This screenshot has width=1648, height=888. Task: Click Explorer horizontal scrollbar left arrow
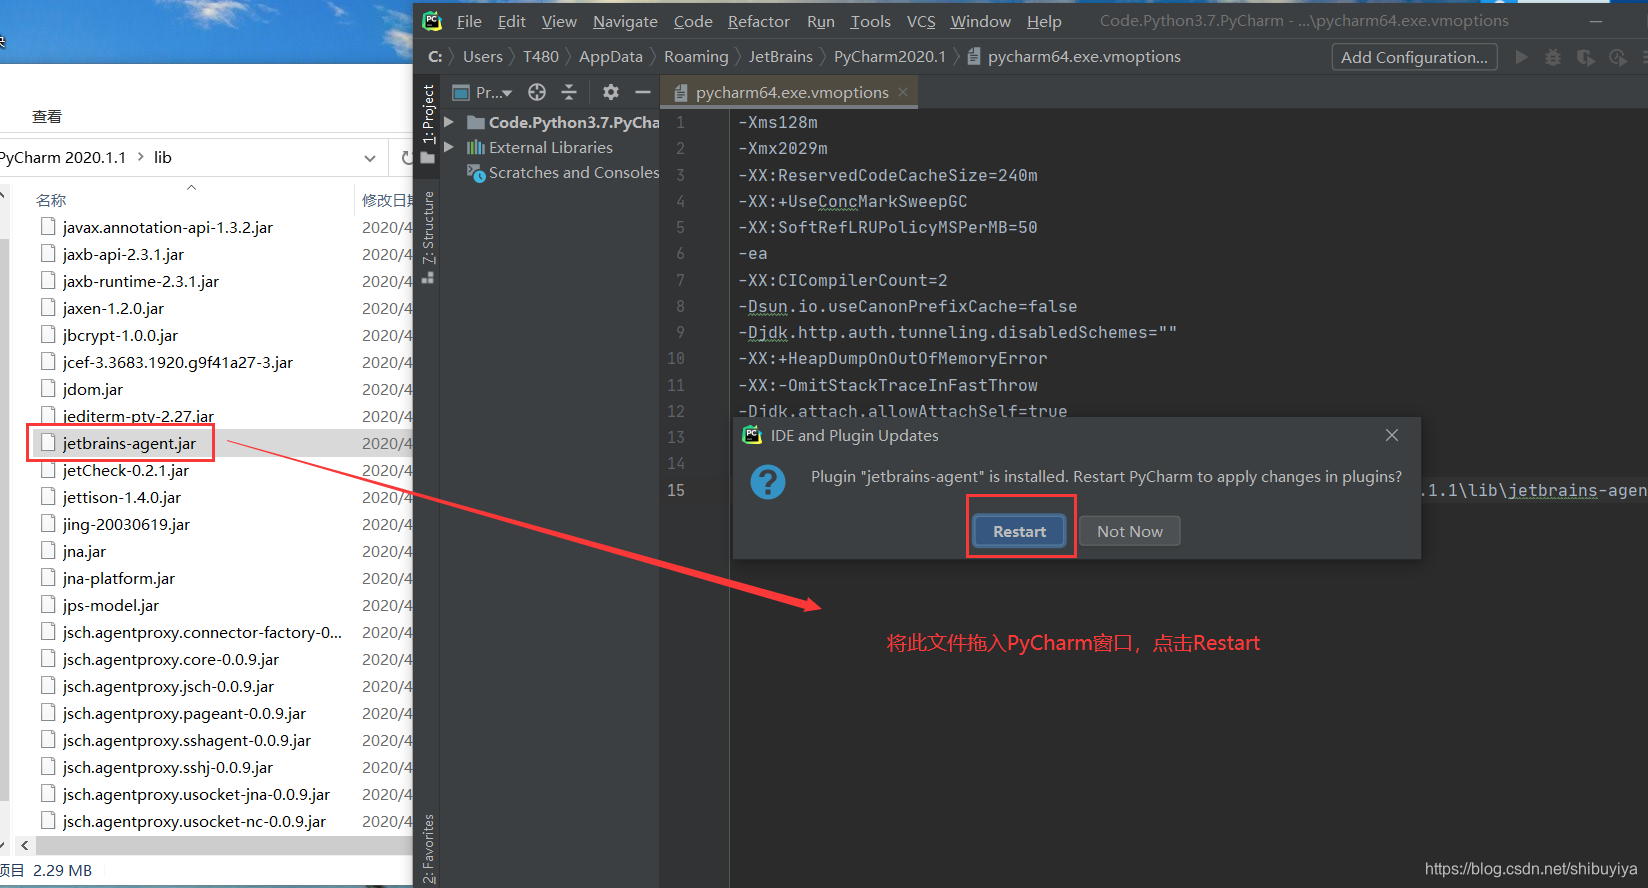[x=25, y=845]
